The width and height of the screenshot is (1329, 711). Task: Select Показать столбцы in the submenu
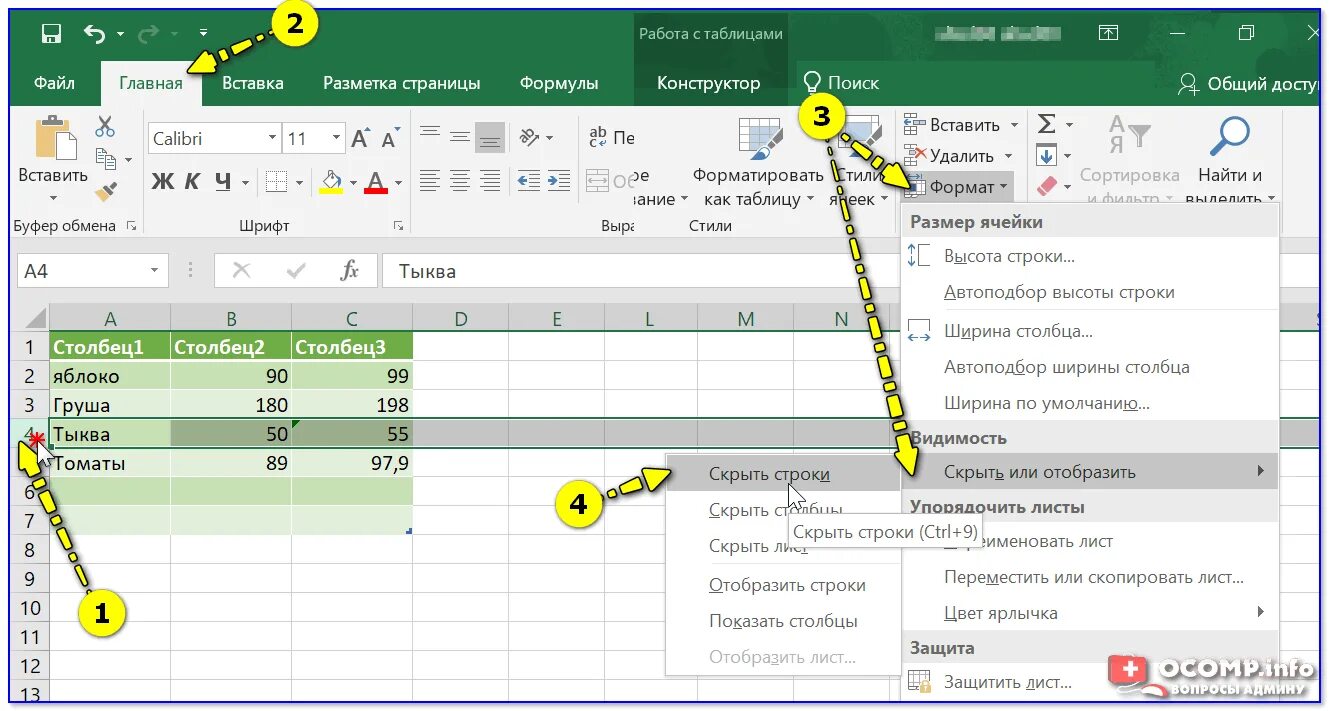(x=783, y=621)
